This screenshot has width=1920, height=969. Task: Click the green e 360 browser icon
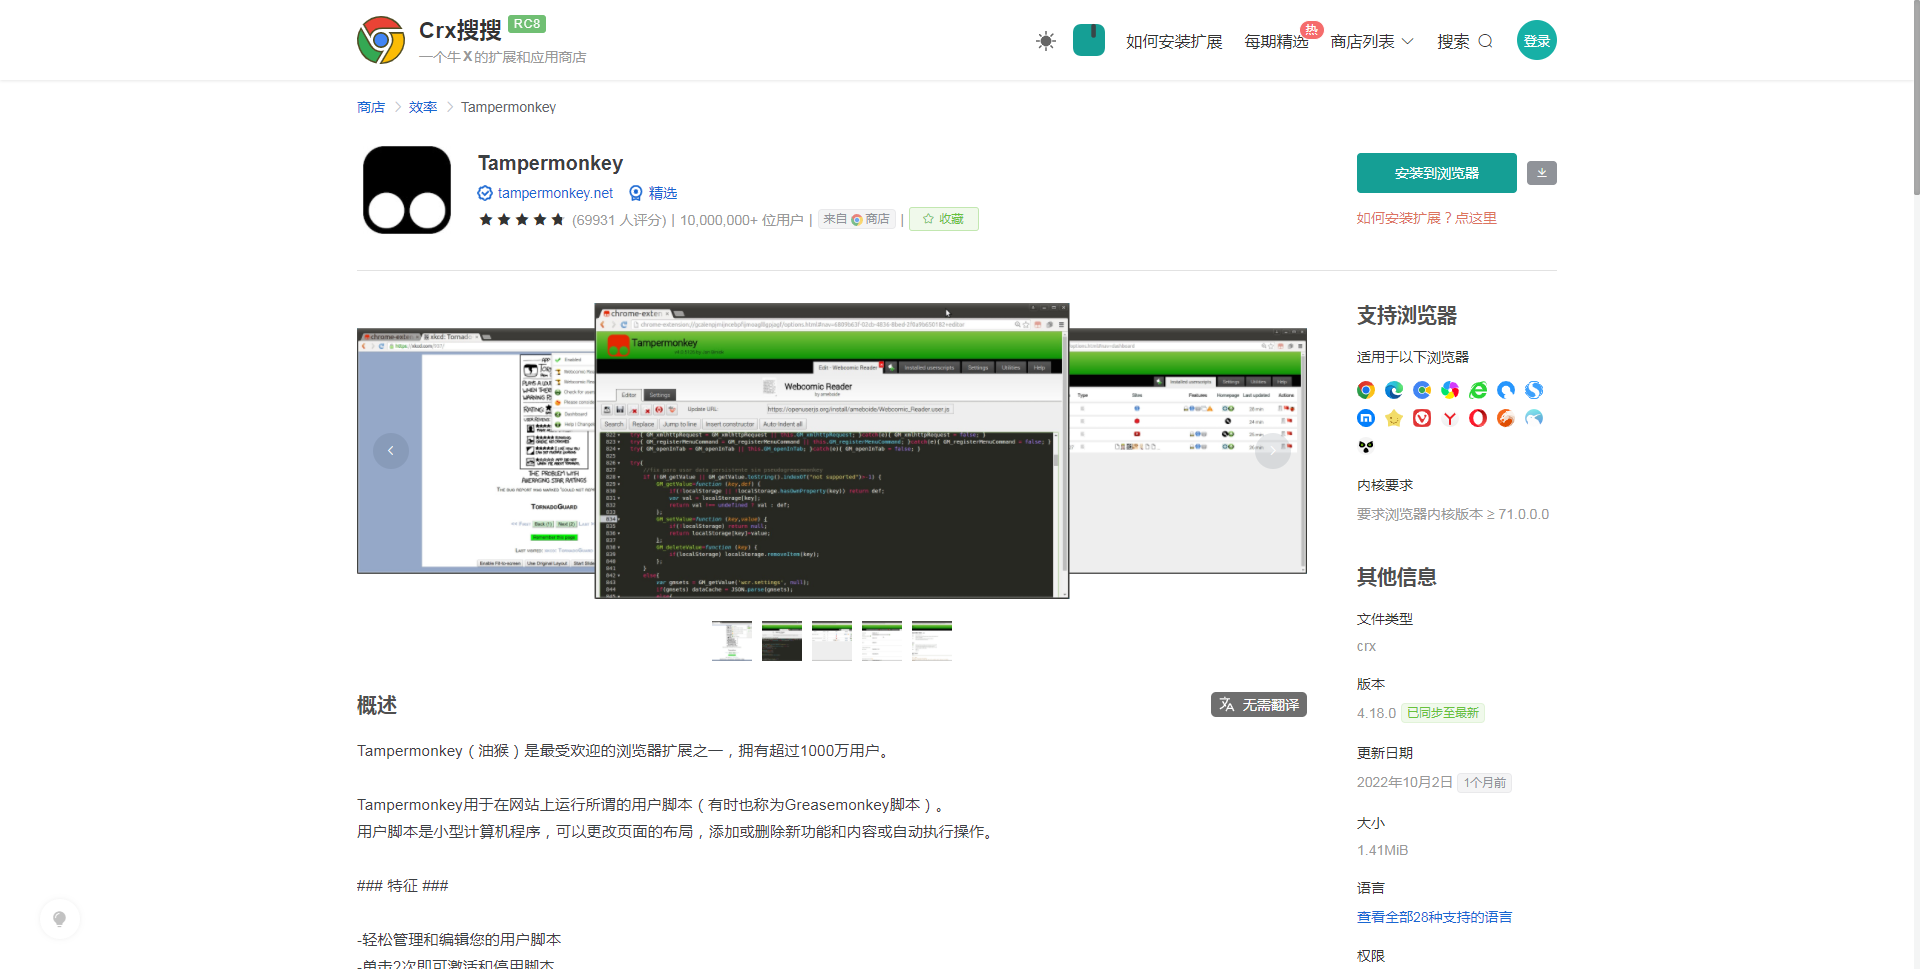[1478, 390]
